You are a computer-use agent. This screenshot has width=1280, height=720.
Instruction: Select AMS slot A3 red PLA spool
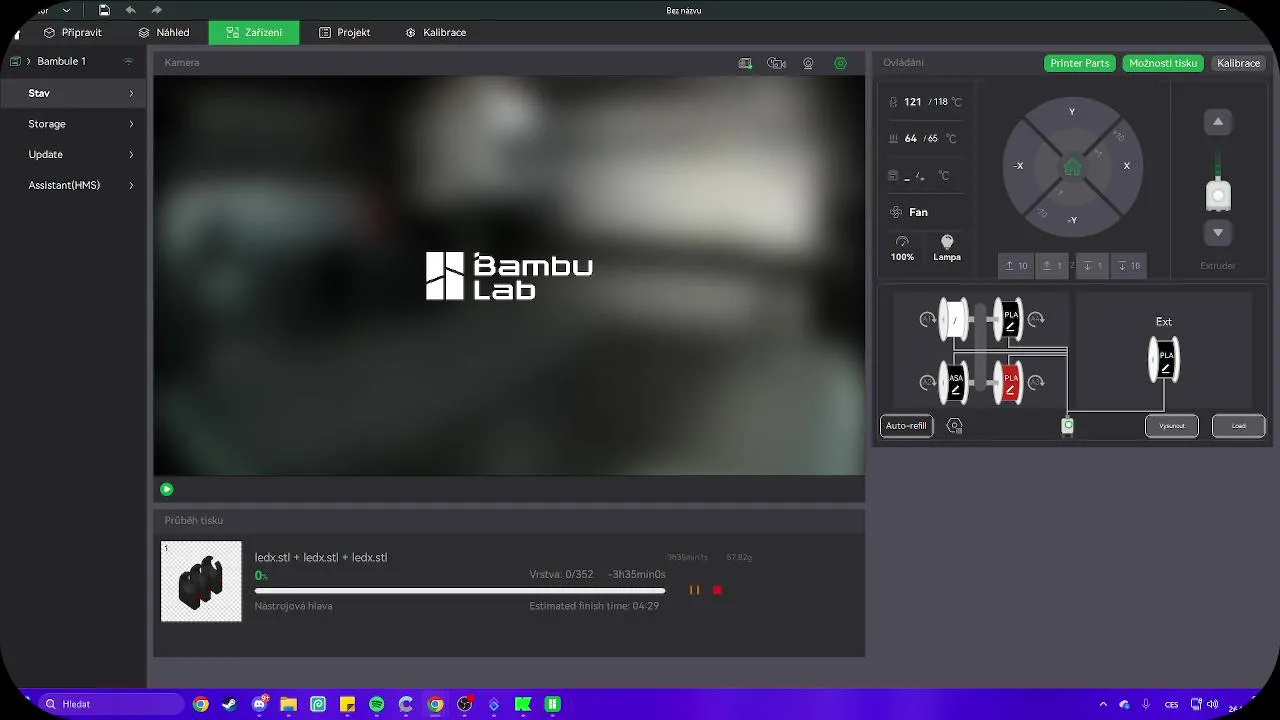click(x=1010, y=382)
